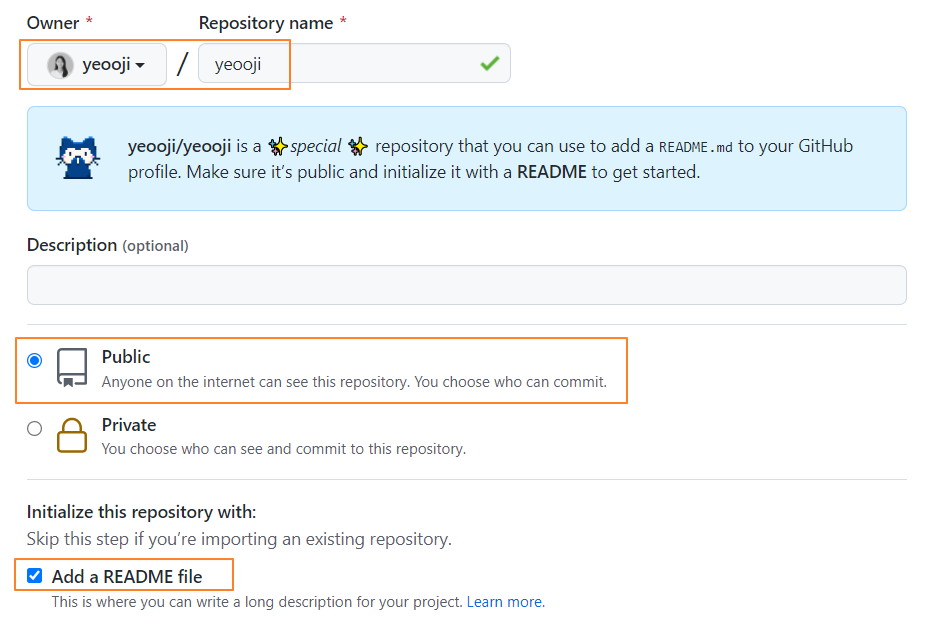Click the sparkle emoji before 'special'
Screen dimensions: 928x629
(278, 146)
